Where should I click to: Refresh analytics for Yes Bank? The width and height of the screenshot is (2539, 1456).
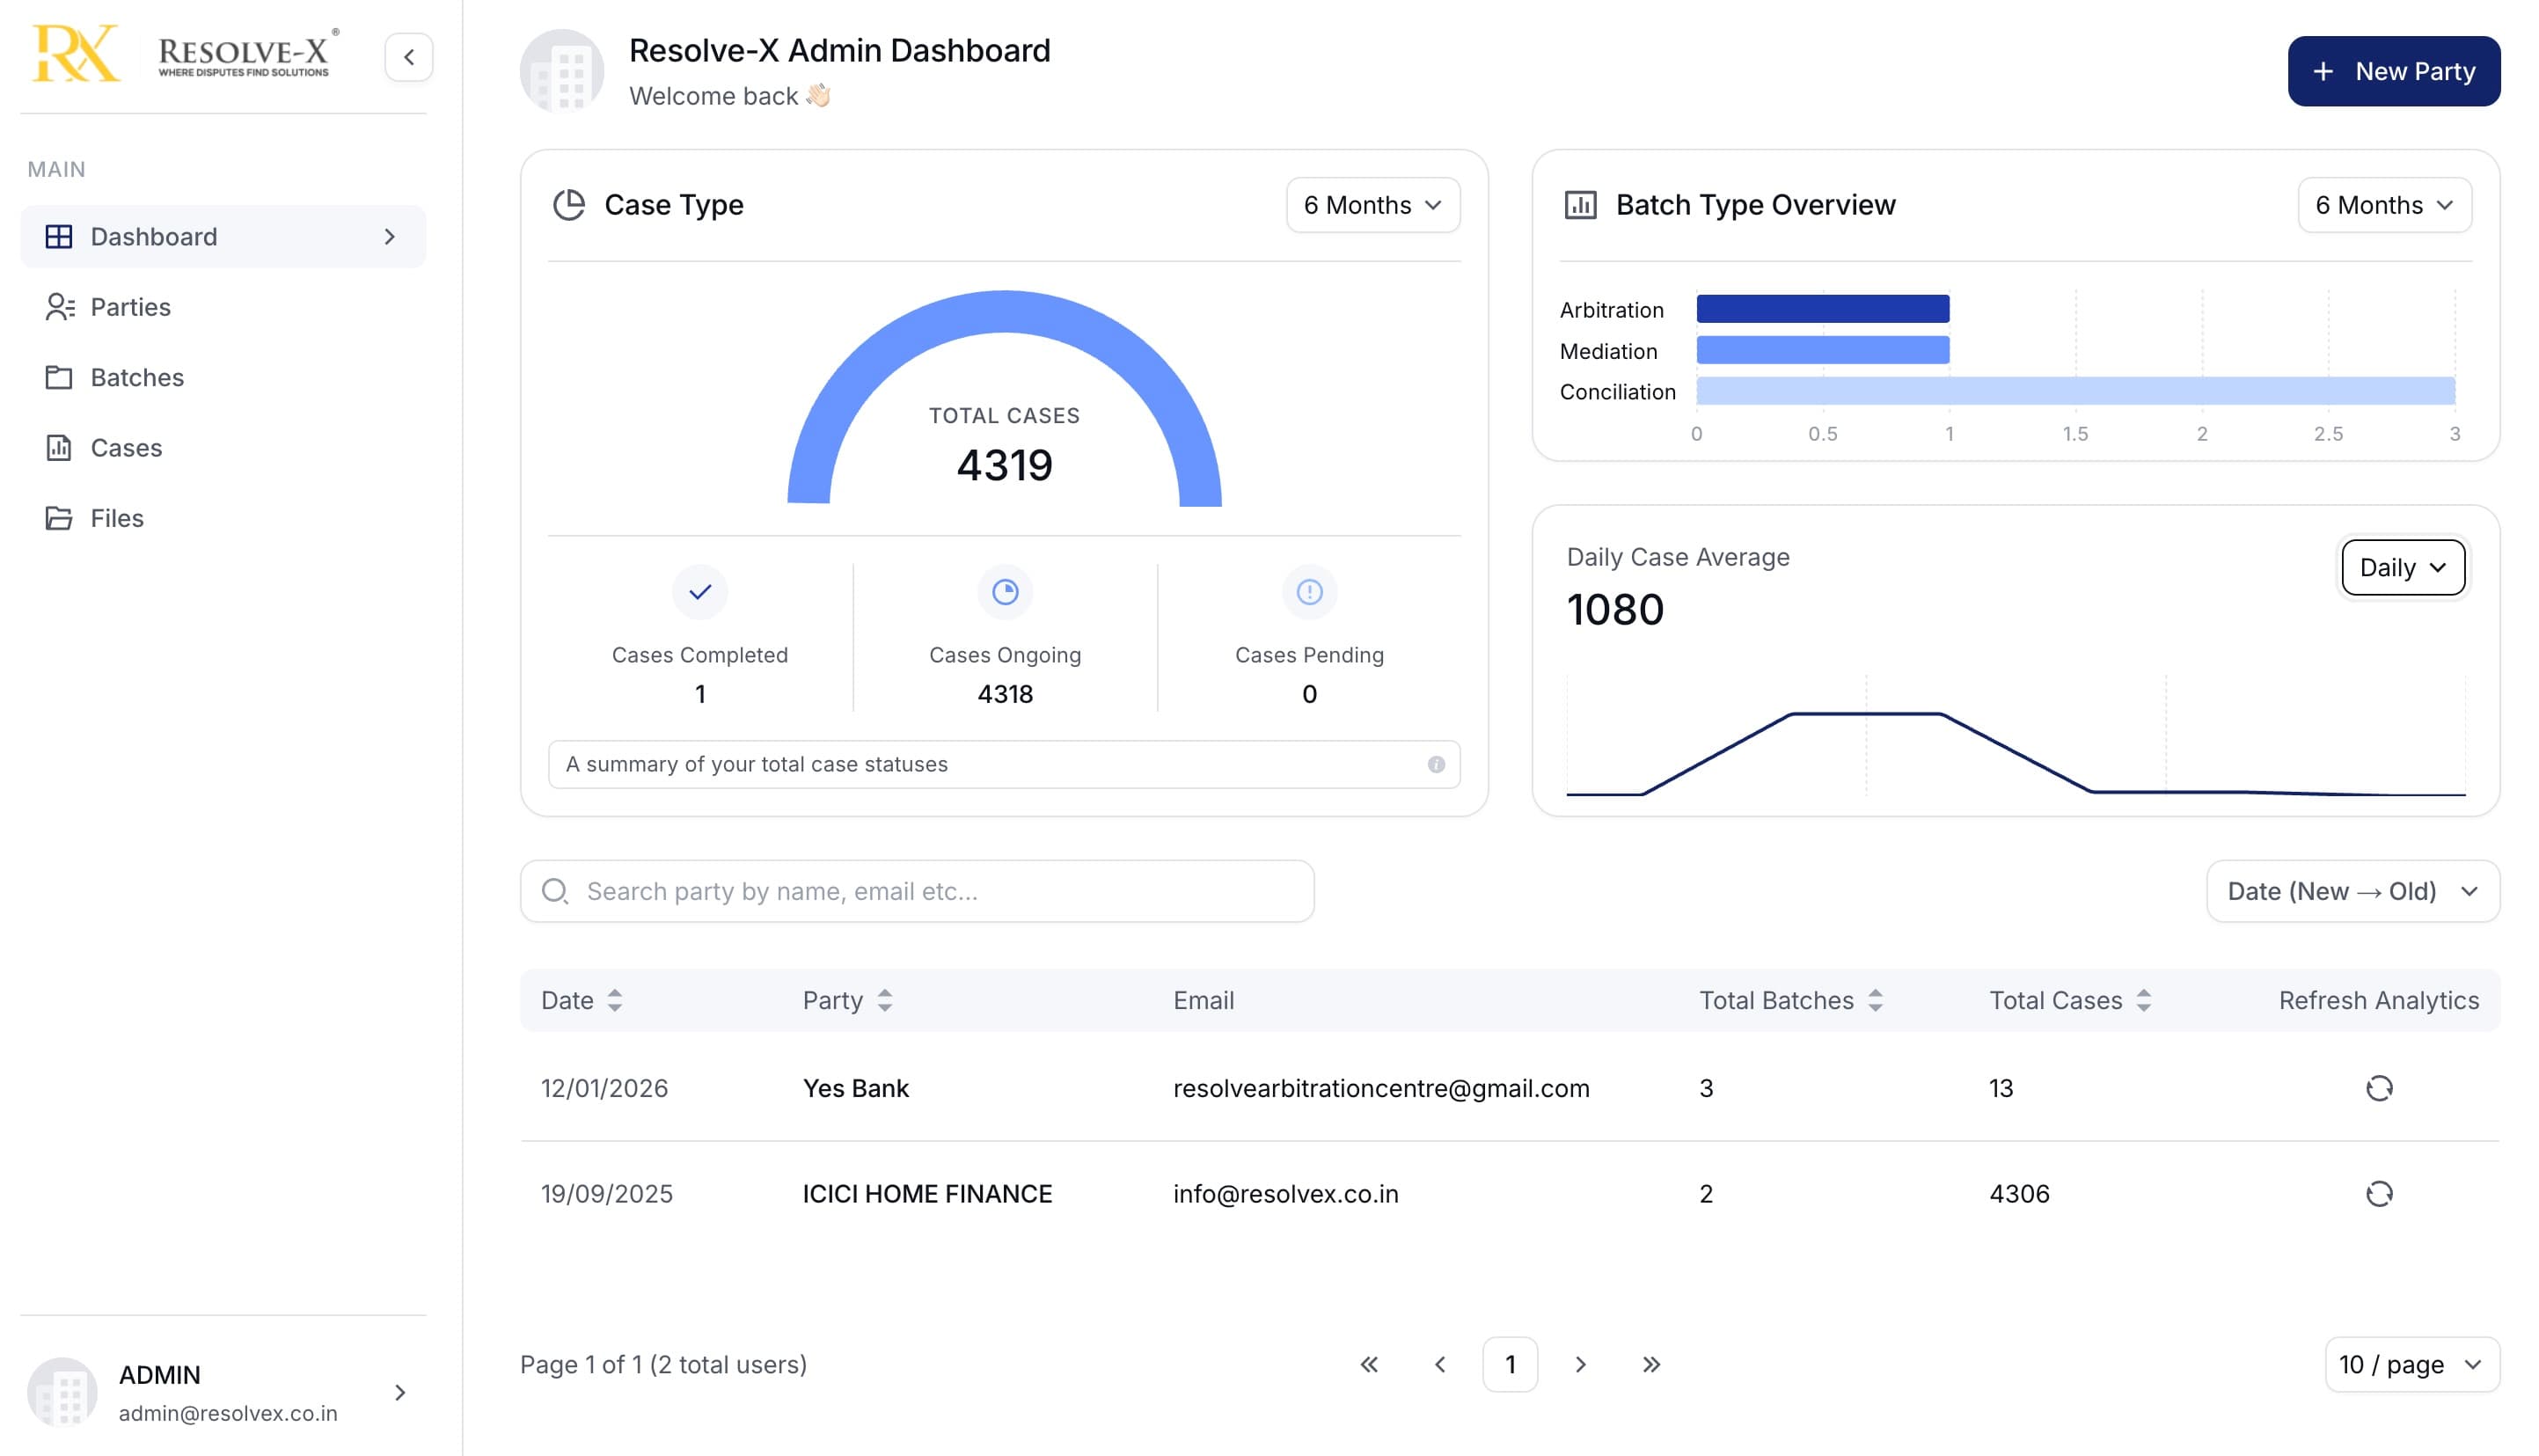[x=2379, y=1088]
